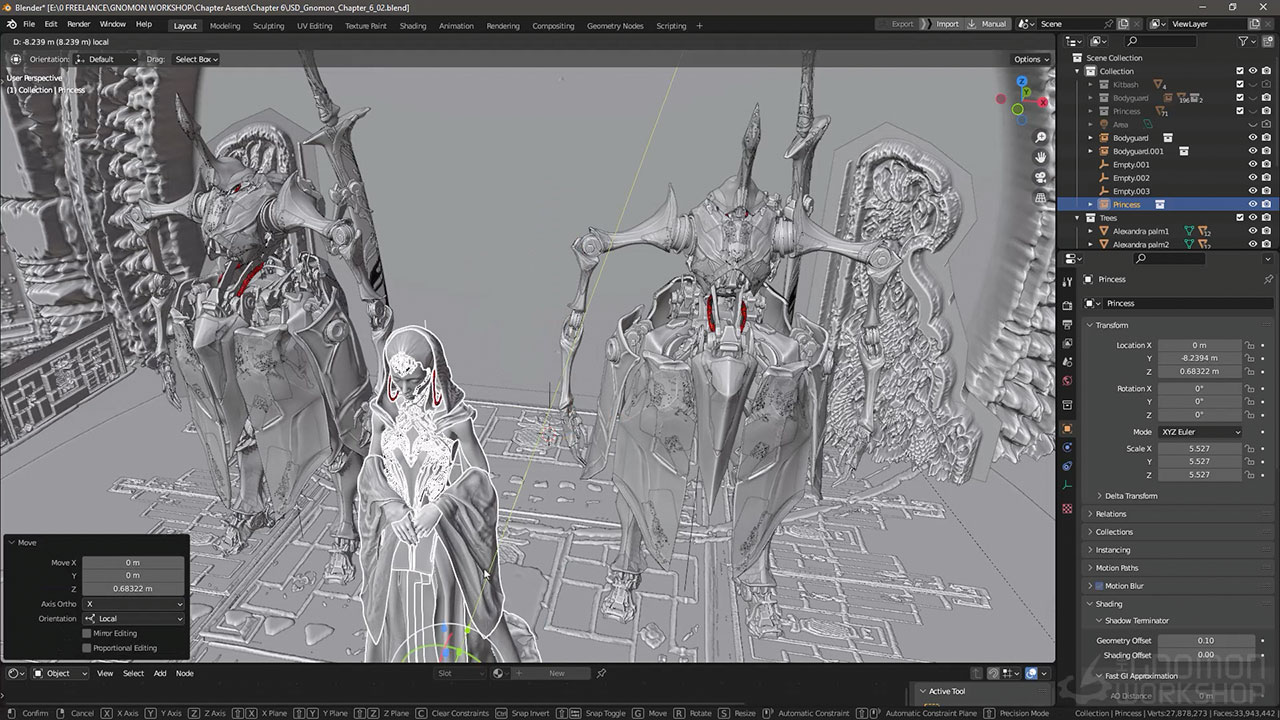Enable the Mirror Editing checkbox
Viewport: 1280px width, 720px height.
click(87, 633)
